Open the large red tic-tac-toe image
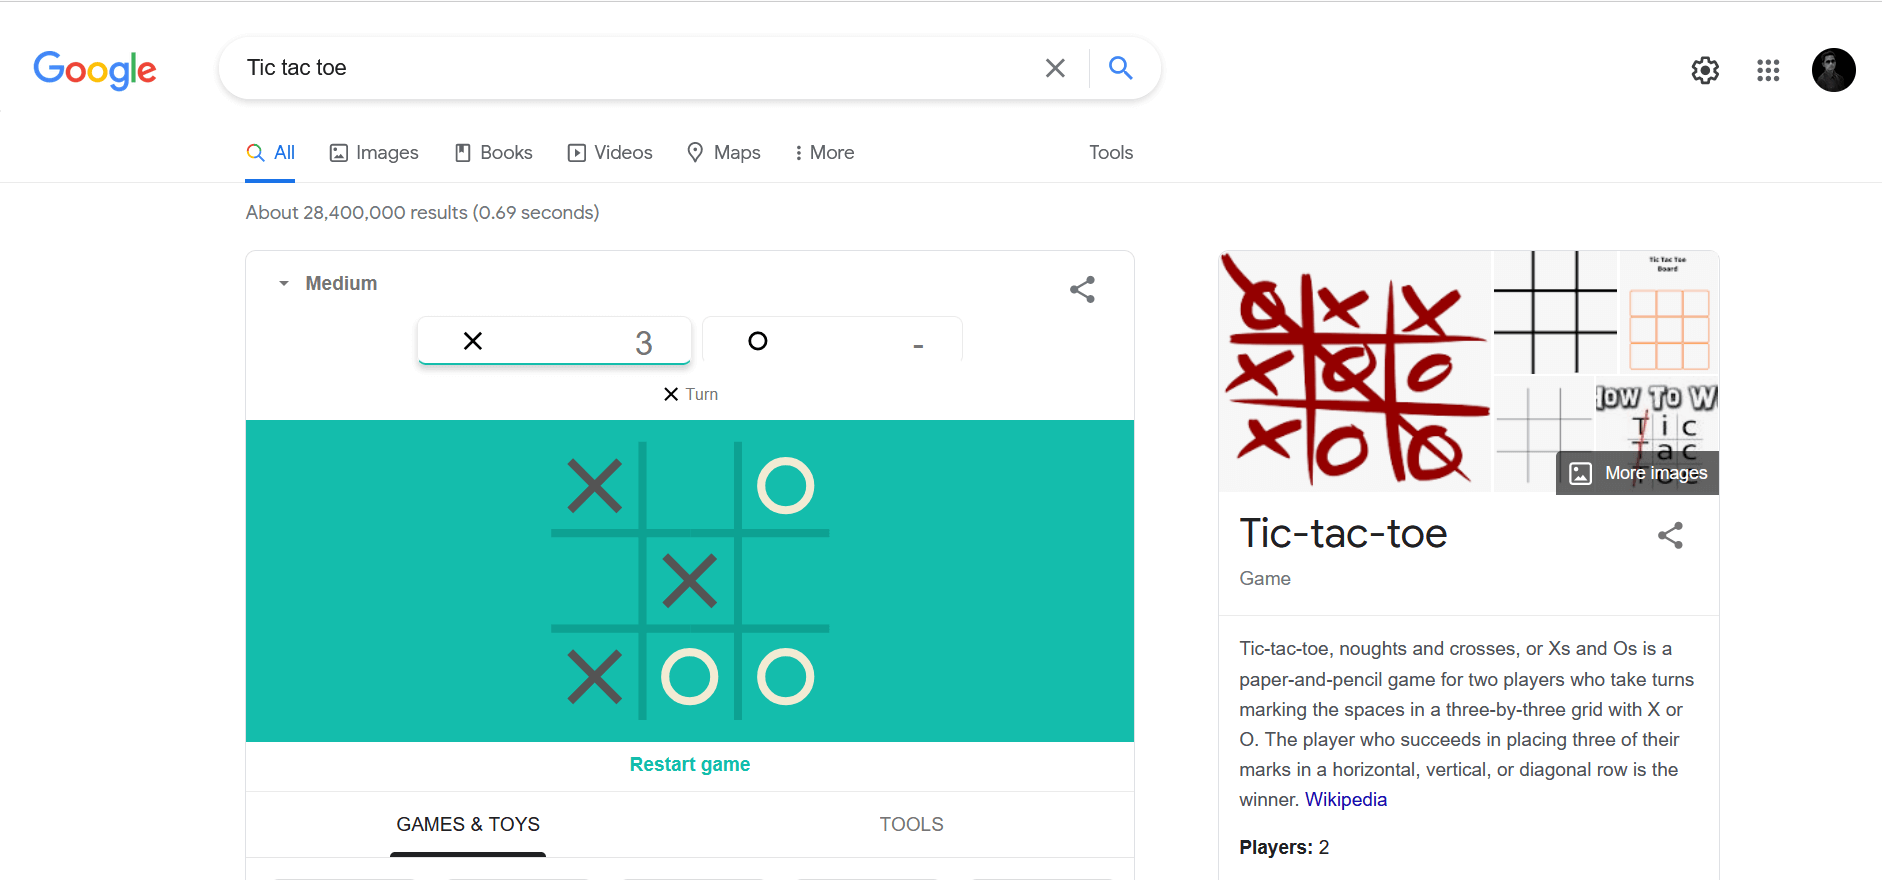The width and height of the screenshot is (1882, 880). point(1355,371)
